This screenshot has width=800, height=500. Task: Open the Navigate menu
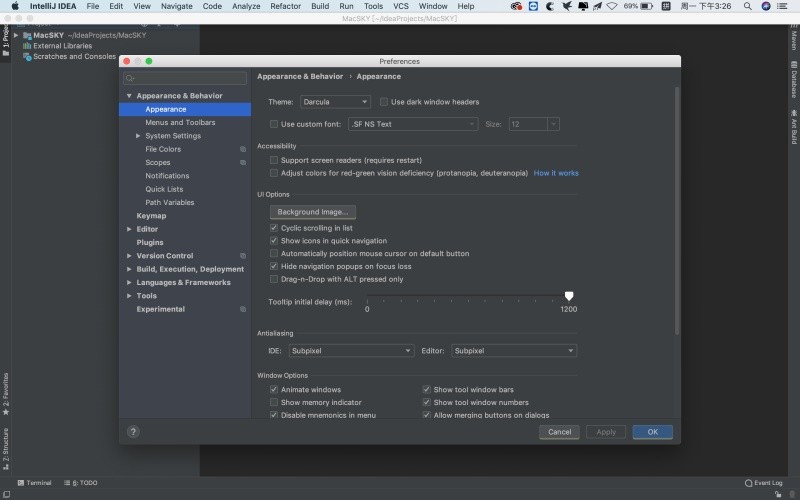(177, 6)
